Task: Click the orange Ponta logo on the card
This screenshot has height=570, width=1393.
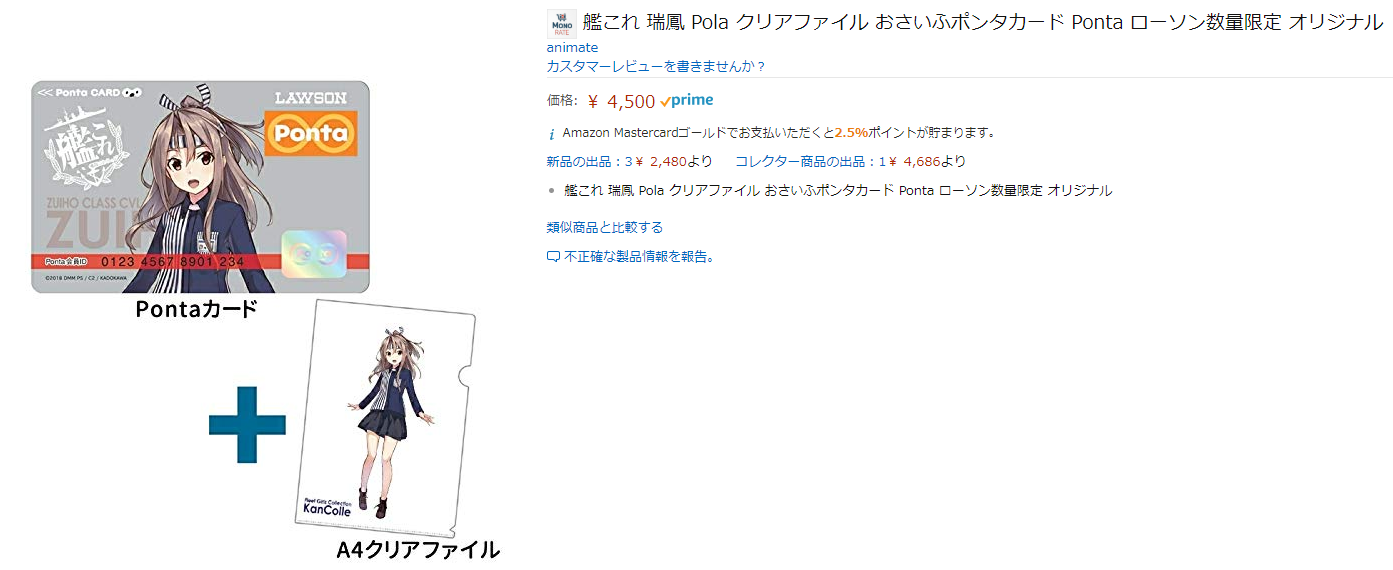Action: pyautogui.click(x=311, y=133)
